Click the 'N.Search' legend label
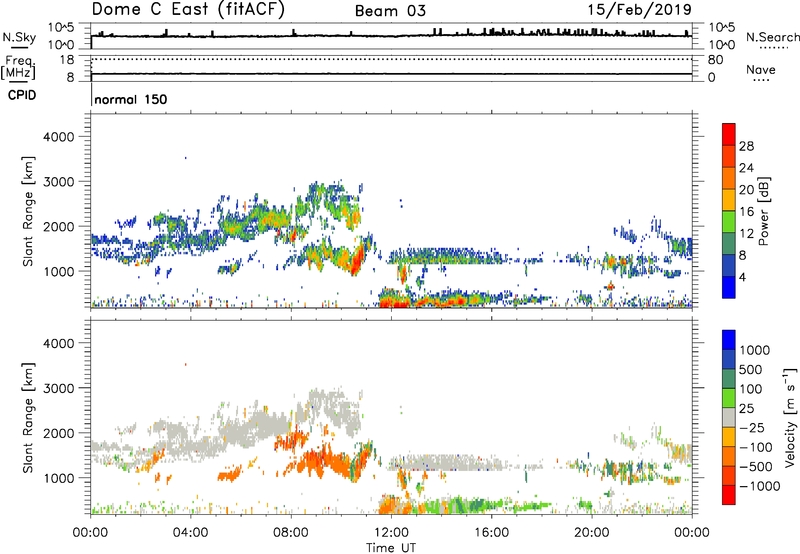 click(x=772, y=37)
